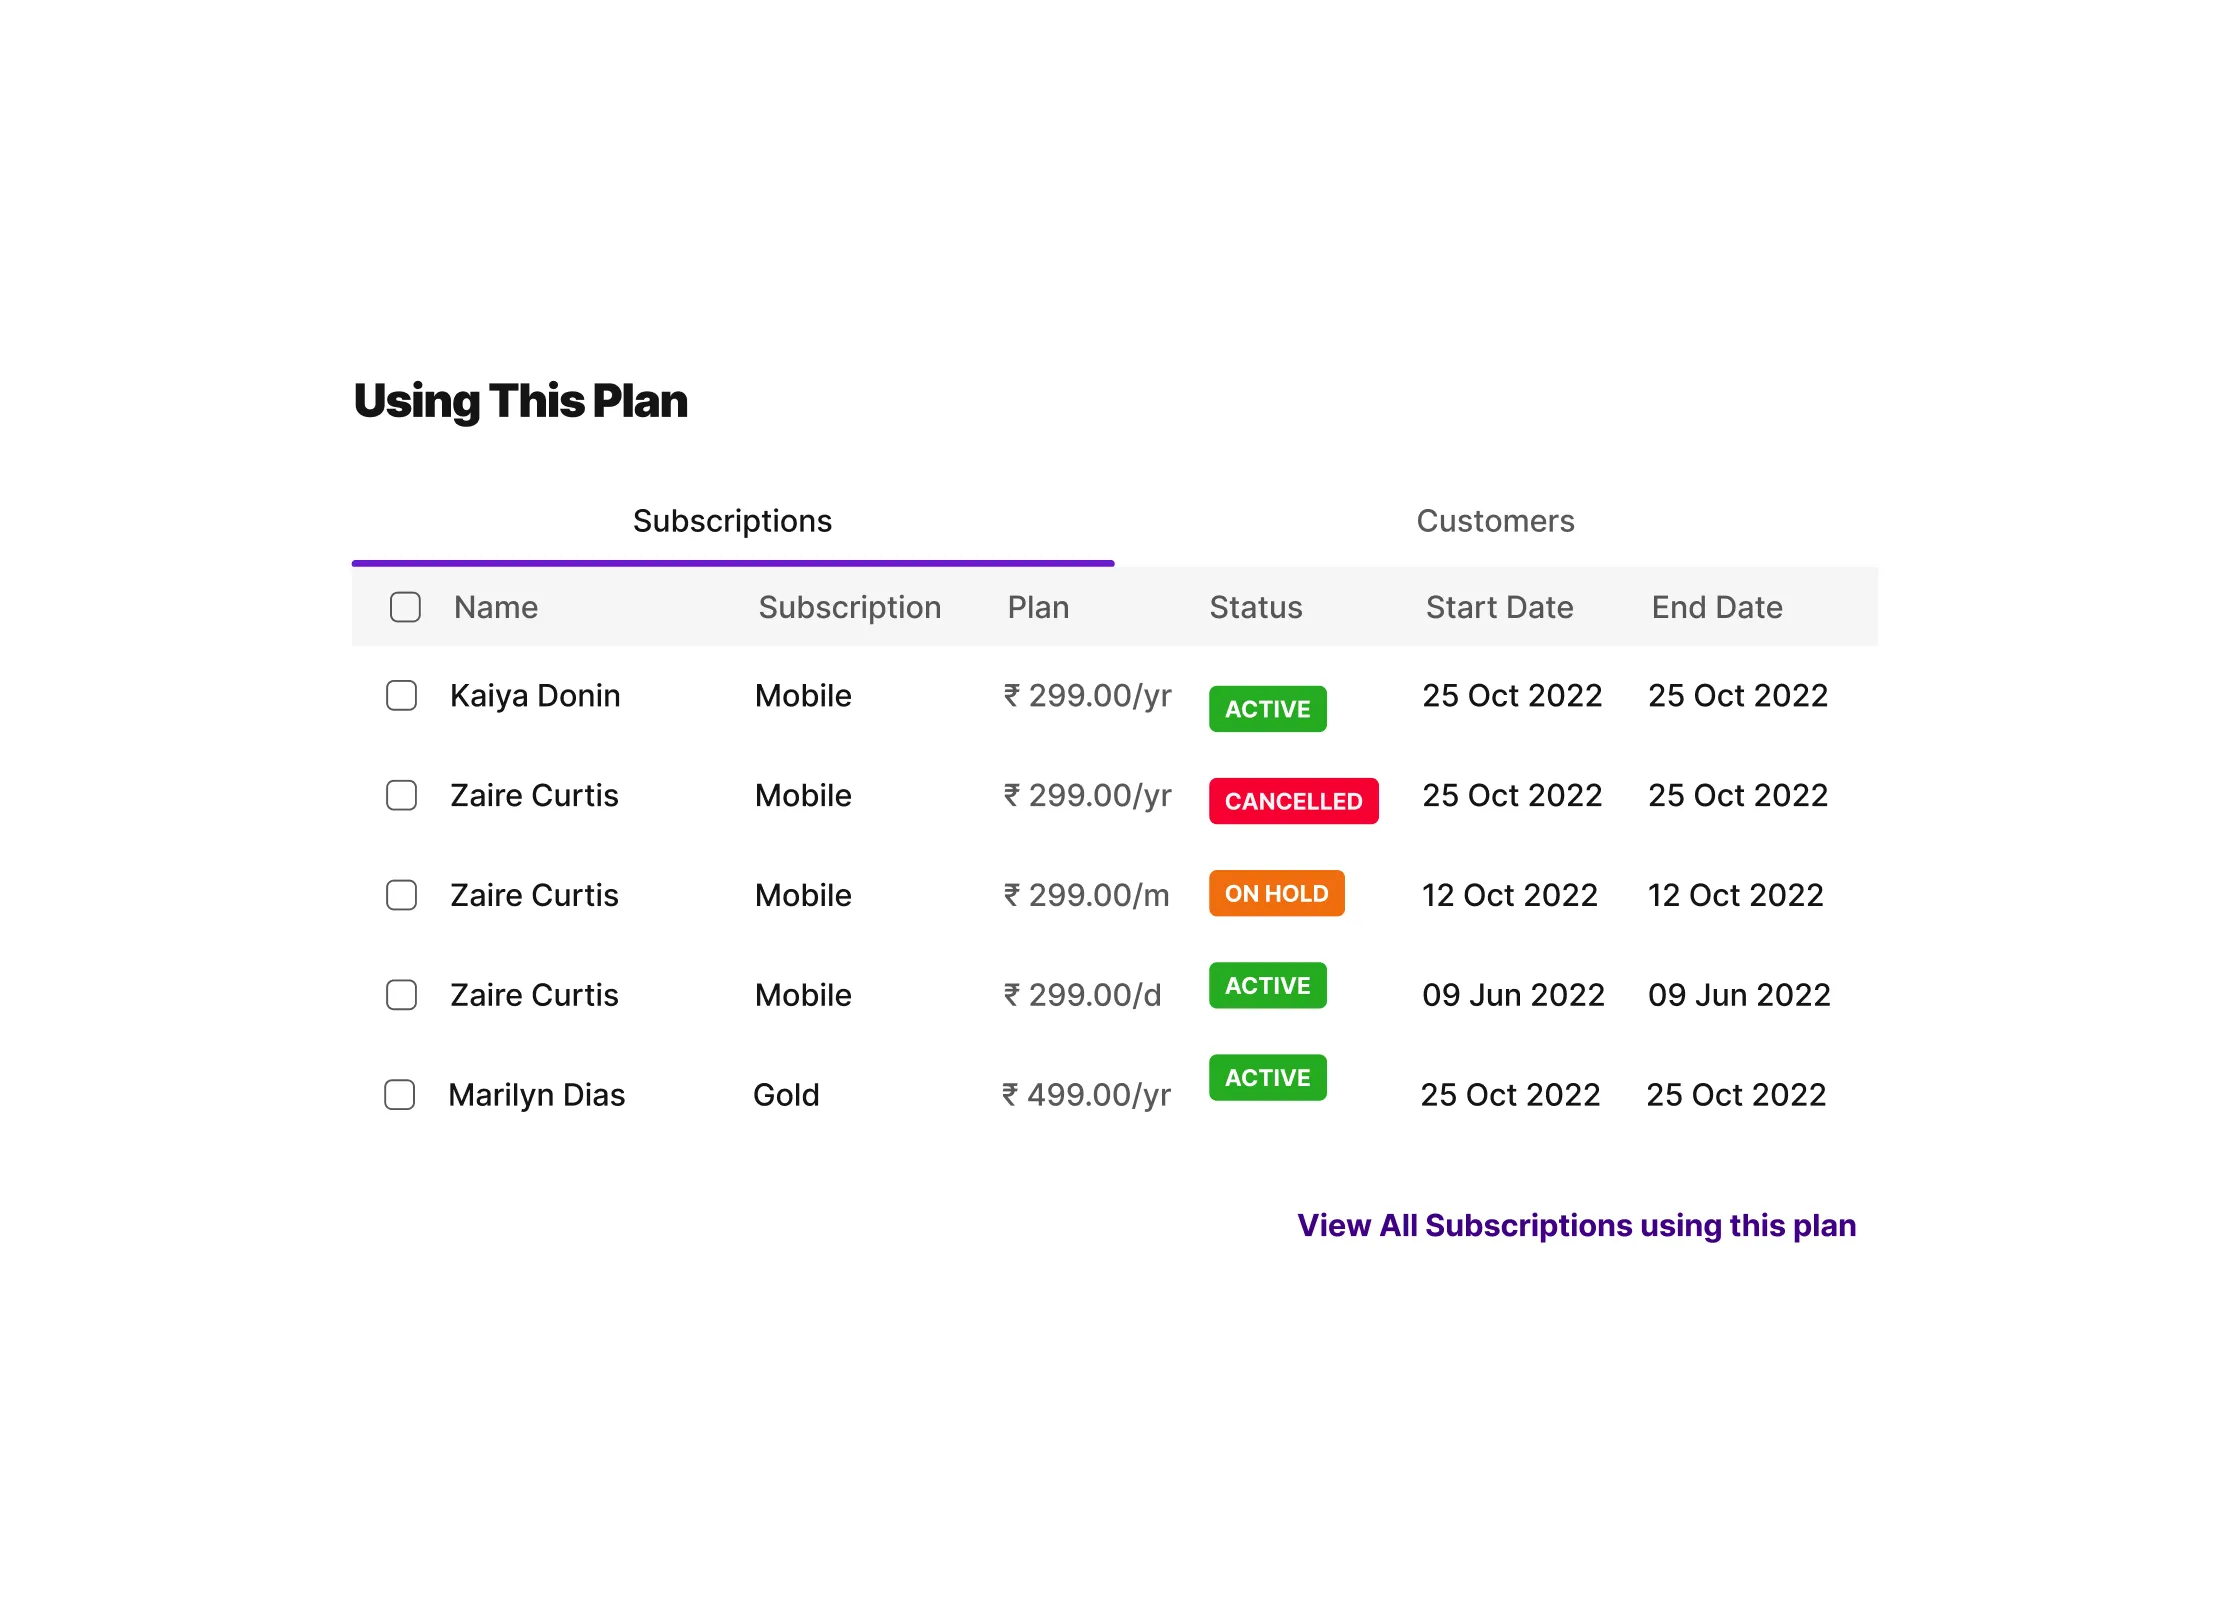Select checkbox for 09 Jun 2022 subscription
2240x1610 pixels.
pos(402,995)
